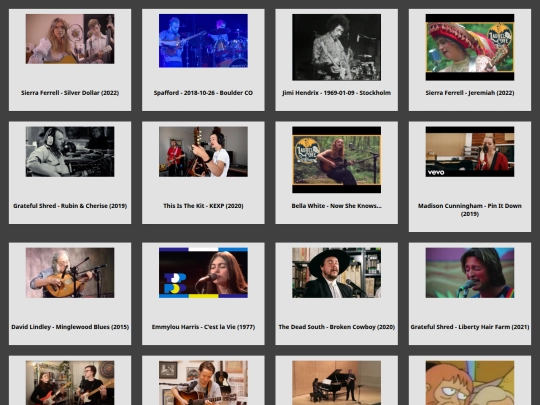
Task: Click title 'Emmylou Harris - C'est la Vie (1977)'
Action: (203, 327)
